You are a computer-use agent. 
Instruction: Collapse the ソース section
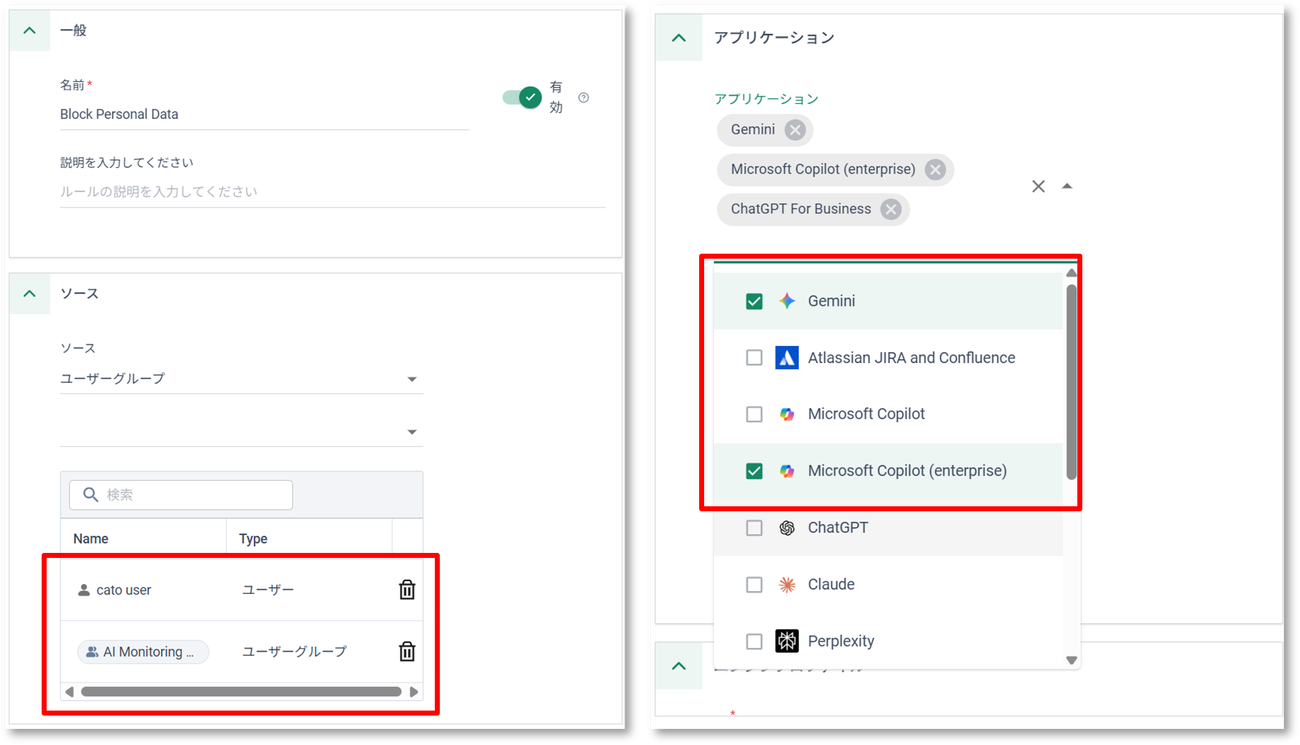pyautogui.click(x=30, y=294)
